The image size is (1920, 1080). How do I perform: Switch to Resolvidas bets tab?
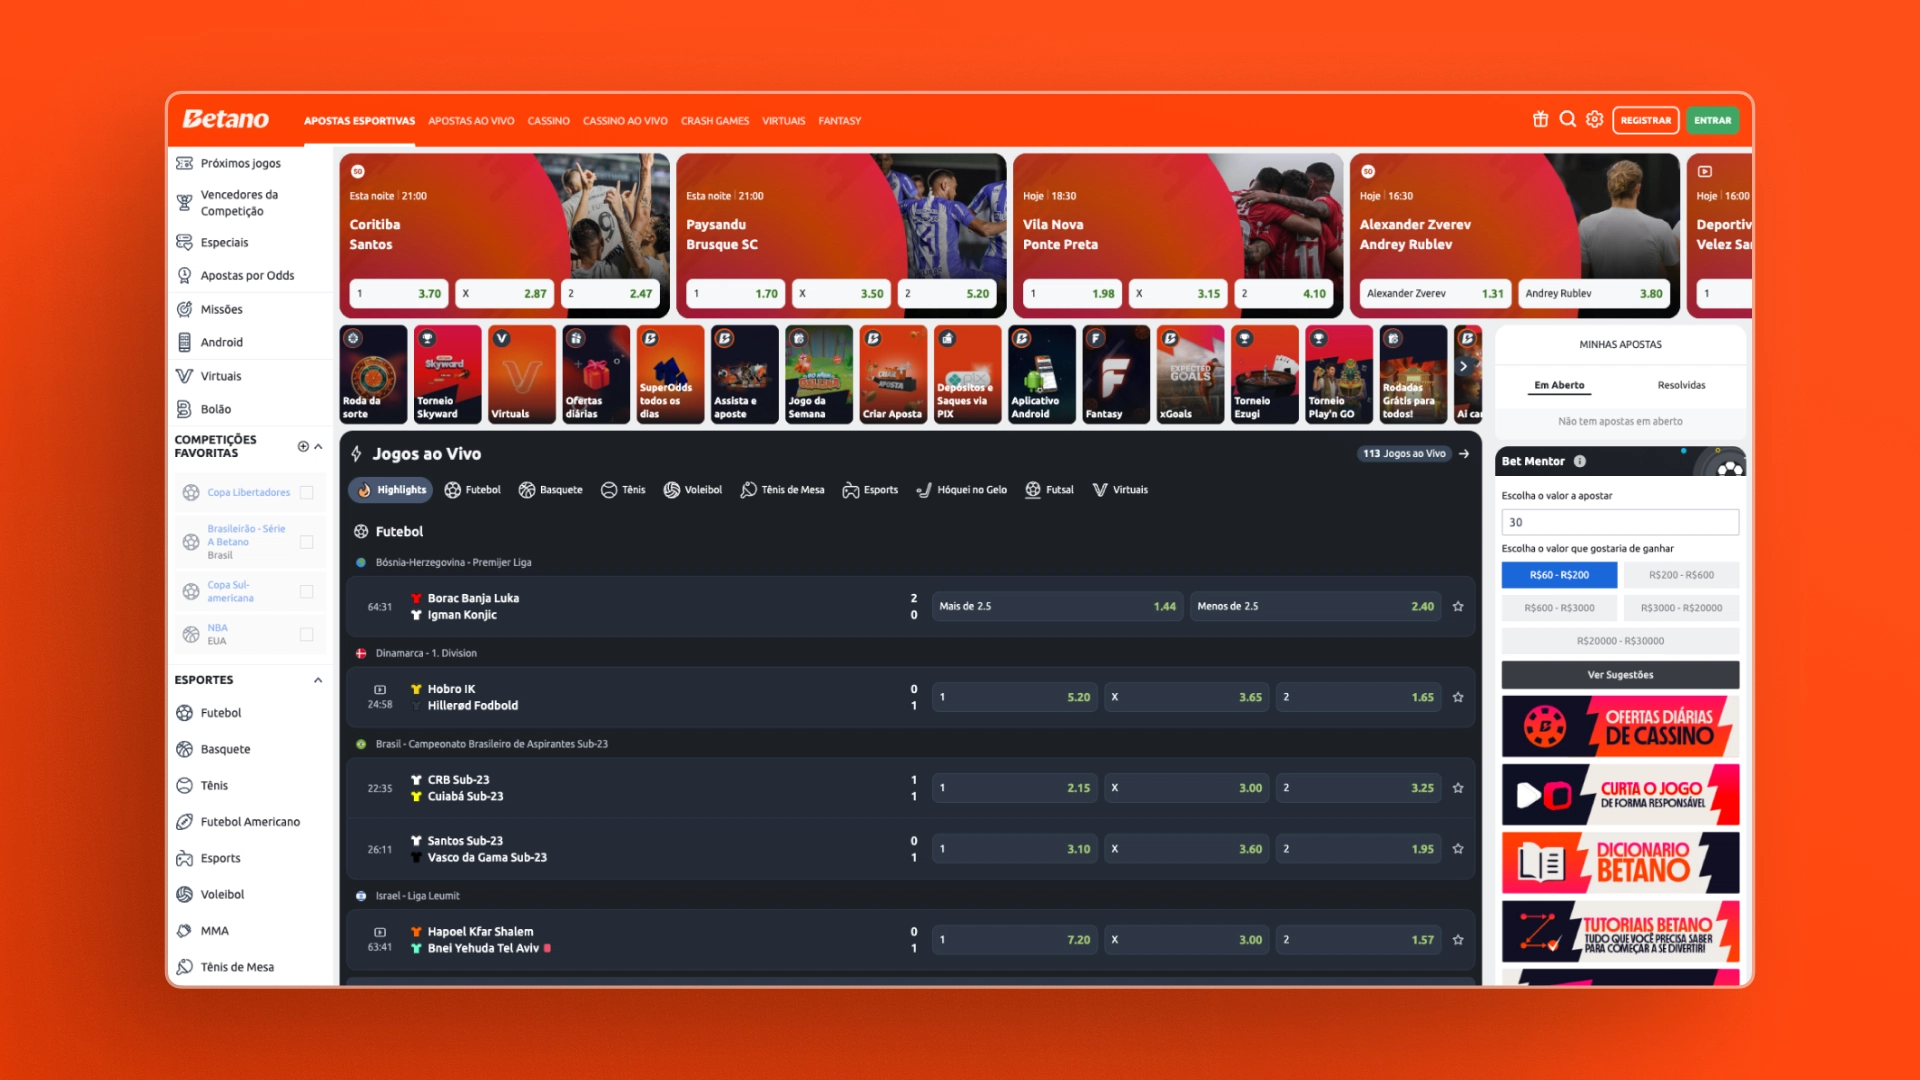[x=1683, y=384]
